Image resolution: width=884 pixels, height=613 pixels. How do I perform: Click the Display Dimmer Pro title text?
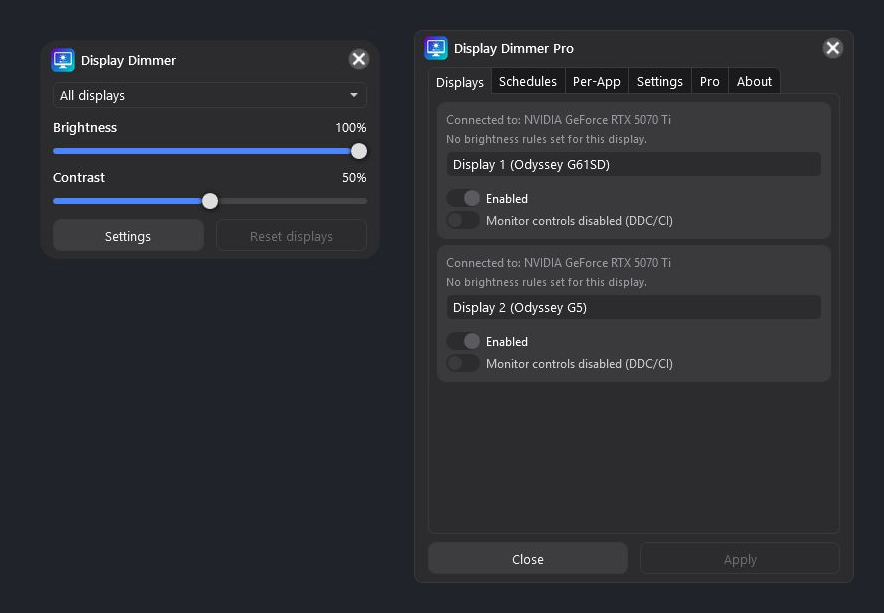514,48
